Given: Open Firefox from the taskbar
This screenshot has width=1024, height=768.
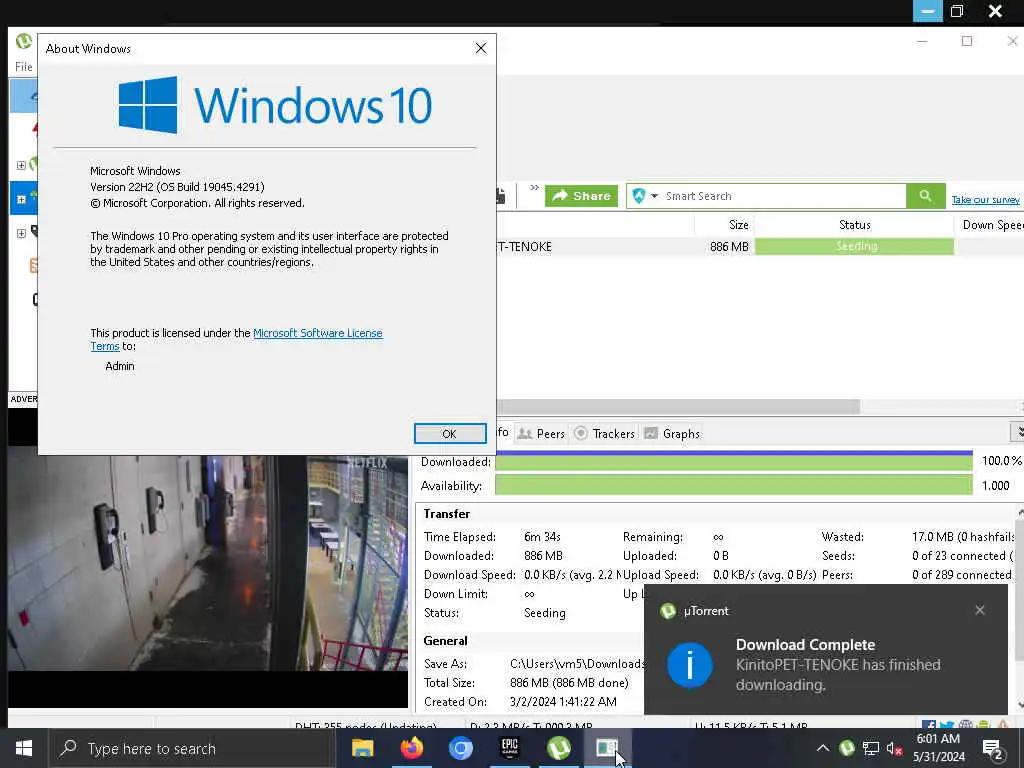Looking at the screenshot, I should click(x=411, y=748).
